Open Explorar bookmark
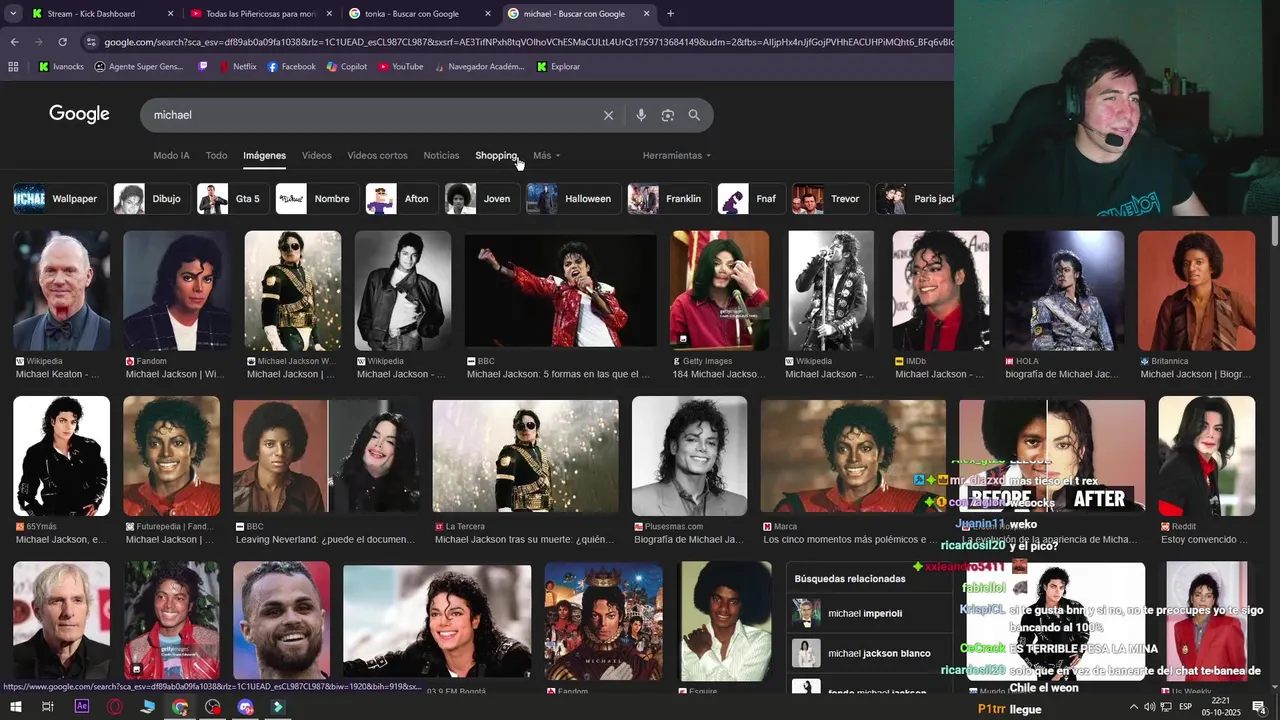 coord(558,67)
